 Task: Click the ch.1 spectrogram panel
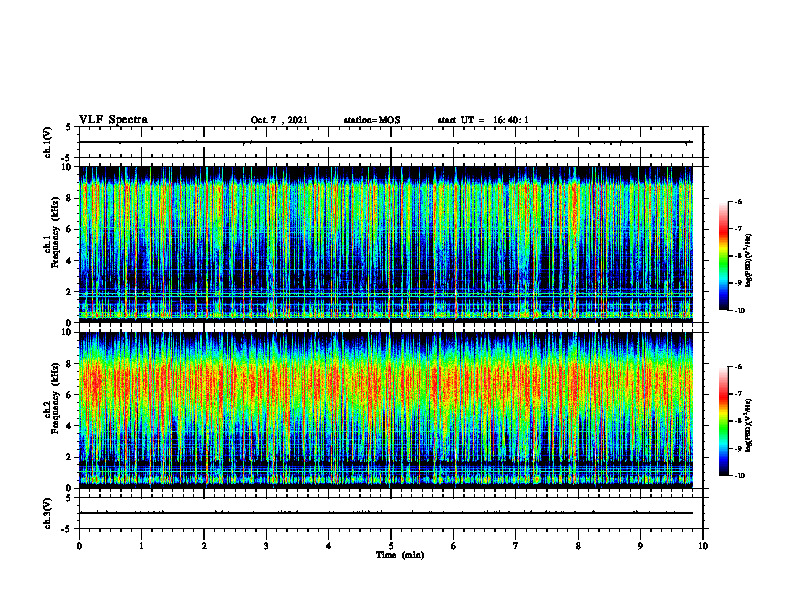pos(386,244)
